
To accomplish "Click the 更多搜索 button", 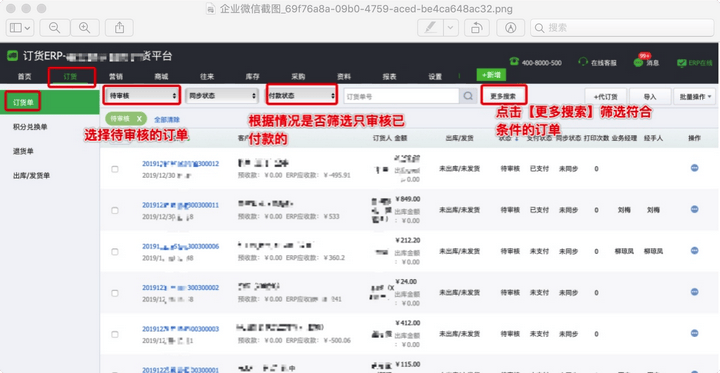I will [x=503, y=97].
